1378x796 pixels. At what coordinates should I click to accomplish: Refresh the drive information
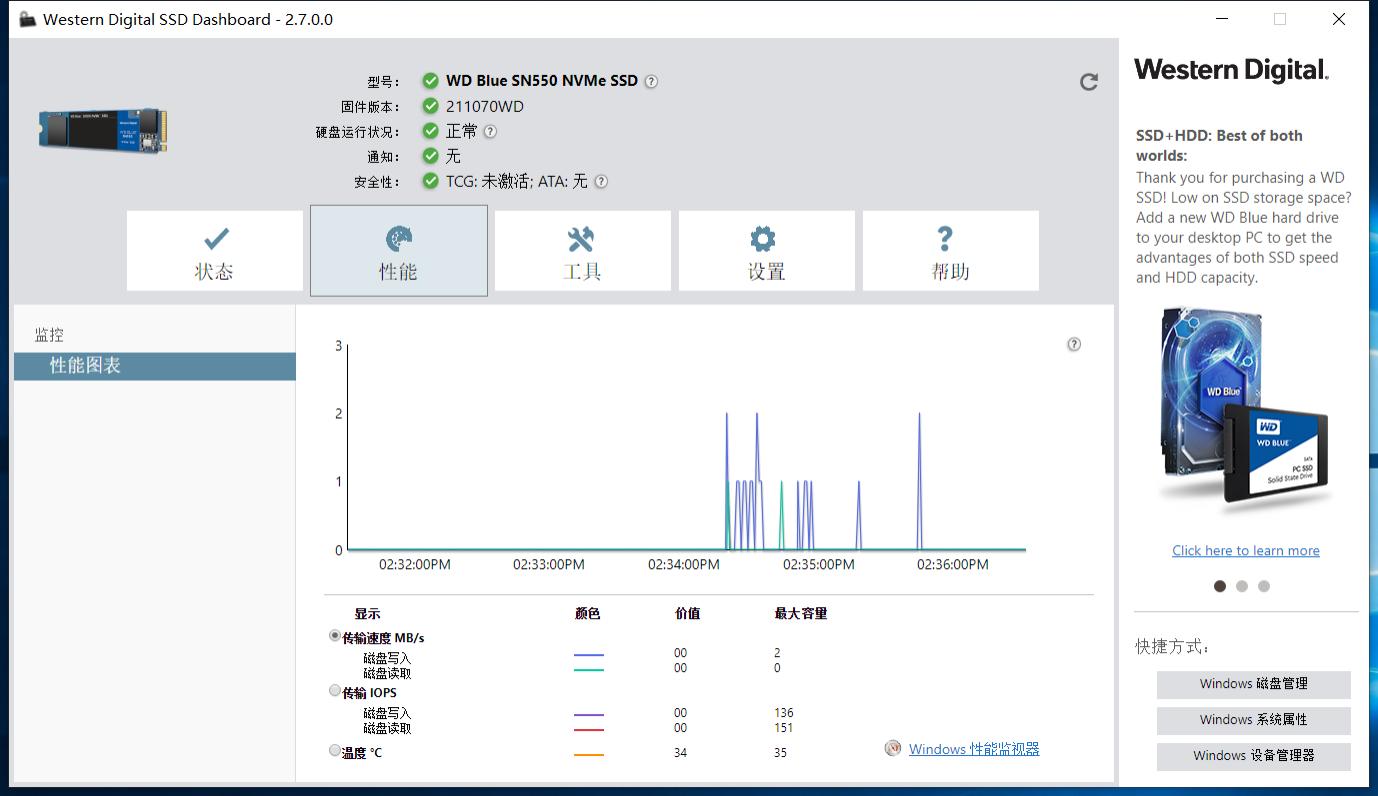point(1089,82)
